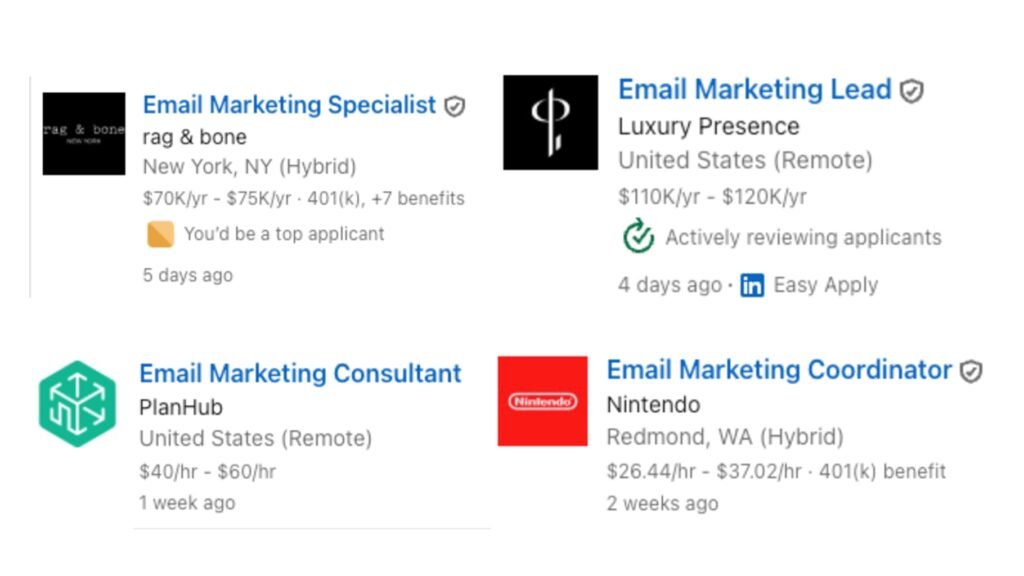Click the rag & bone company logo
The image size is (1024, 576).
click(84, 133)
